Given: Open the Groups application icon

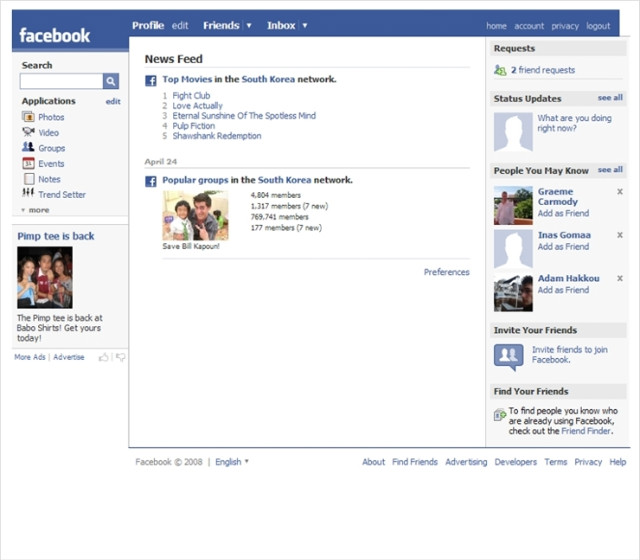Looking at the screenshot, I should [28, 147].
